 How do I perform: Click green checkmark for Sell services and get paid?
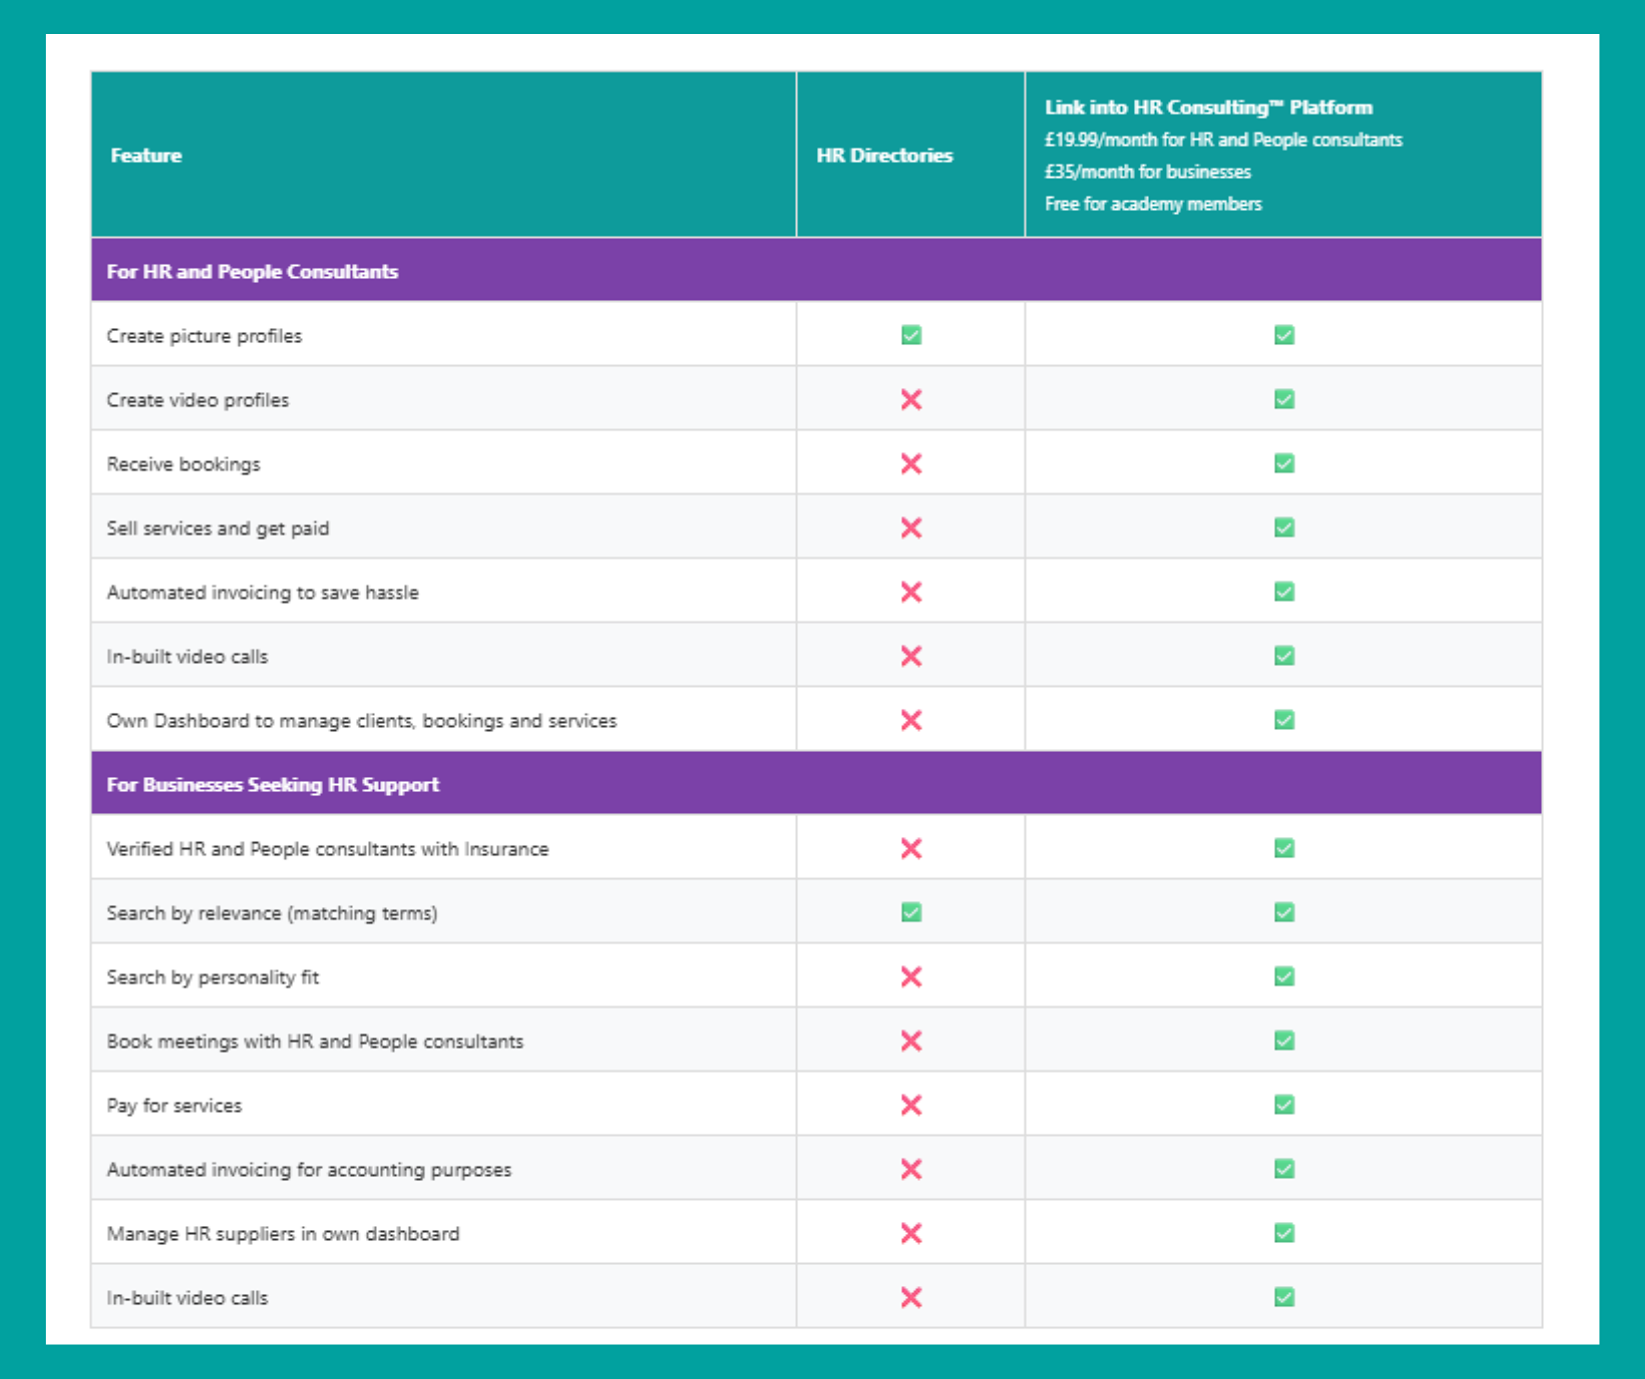point(1284,527)
